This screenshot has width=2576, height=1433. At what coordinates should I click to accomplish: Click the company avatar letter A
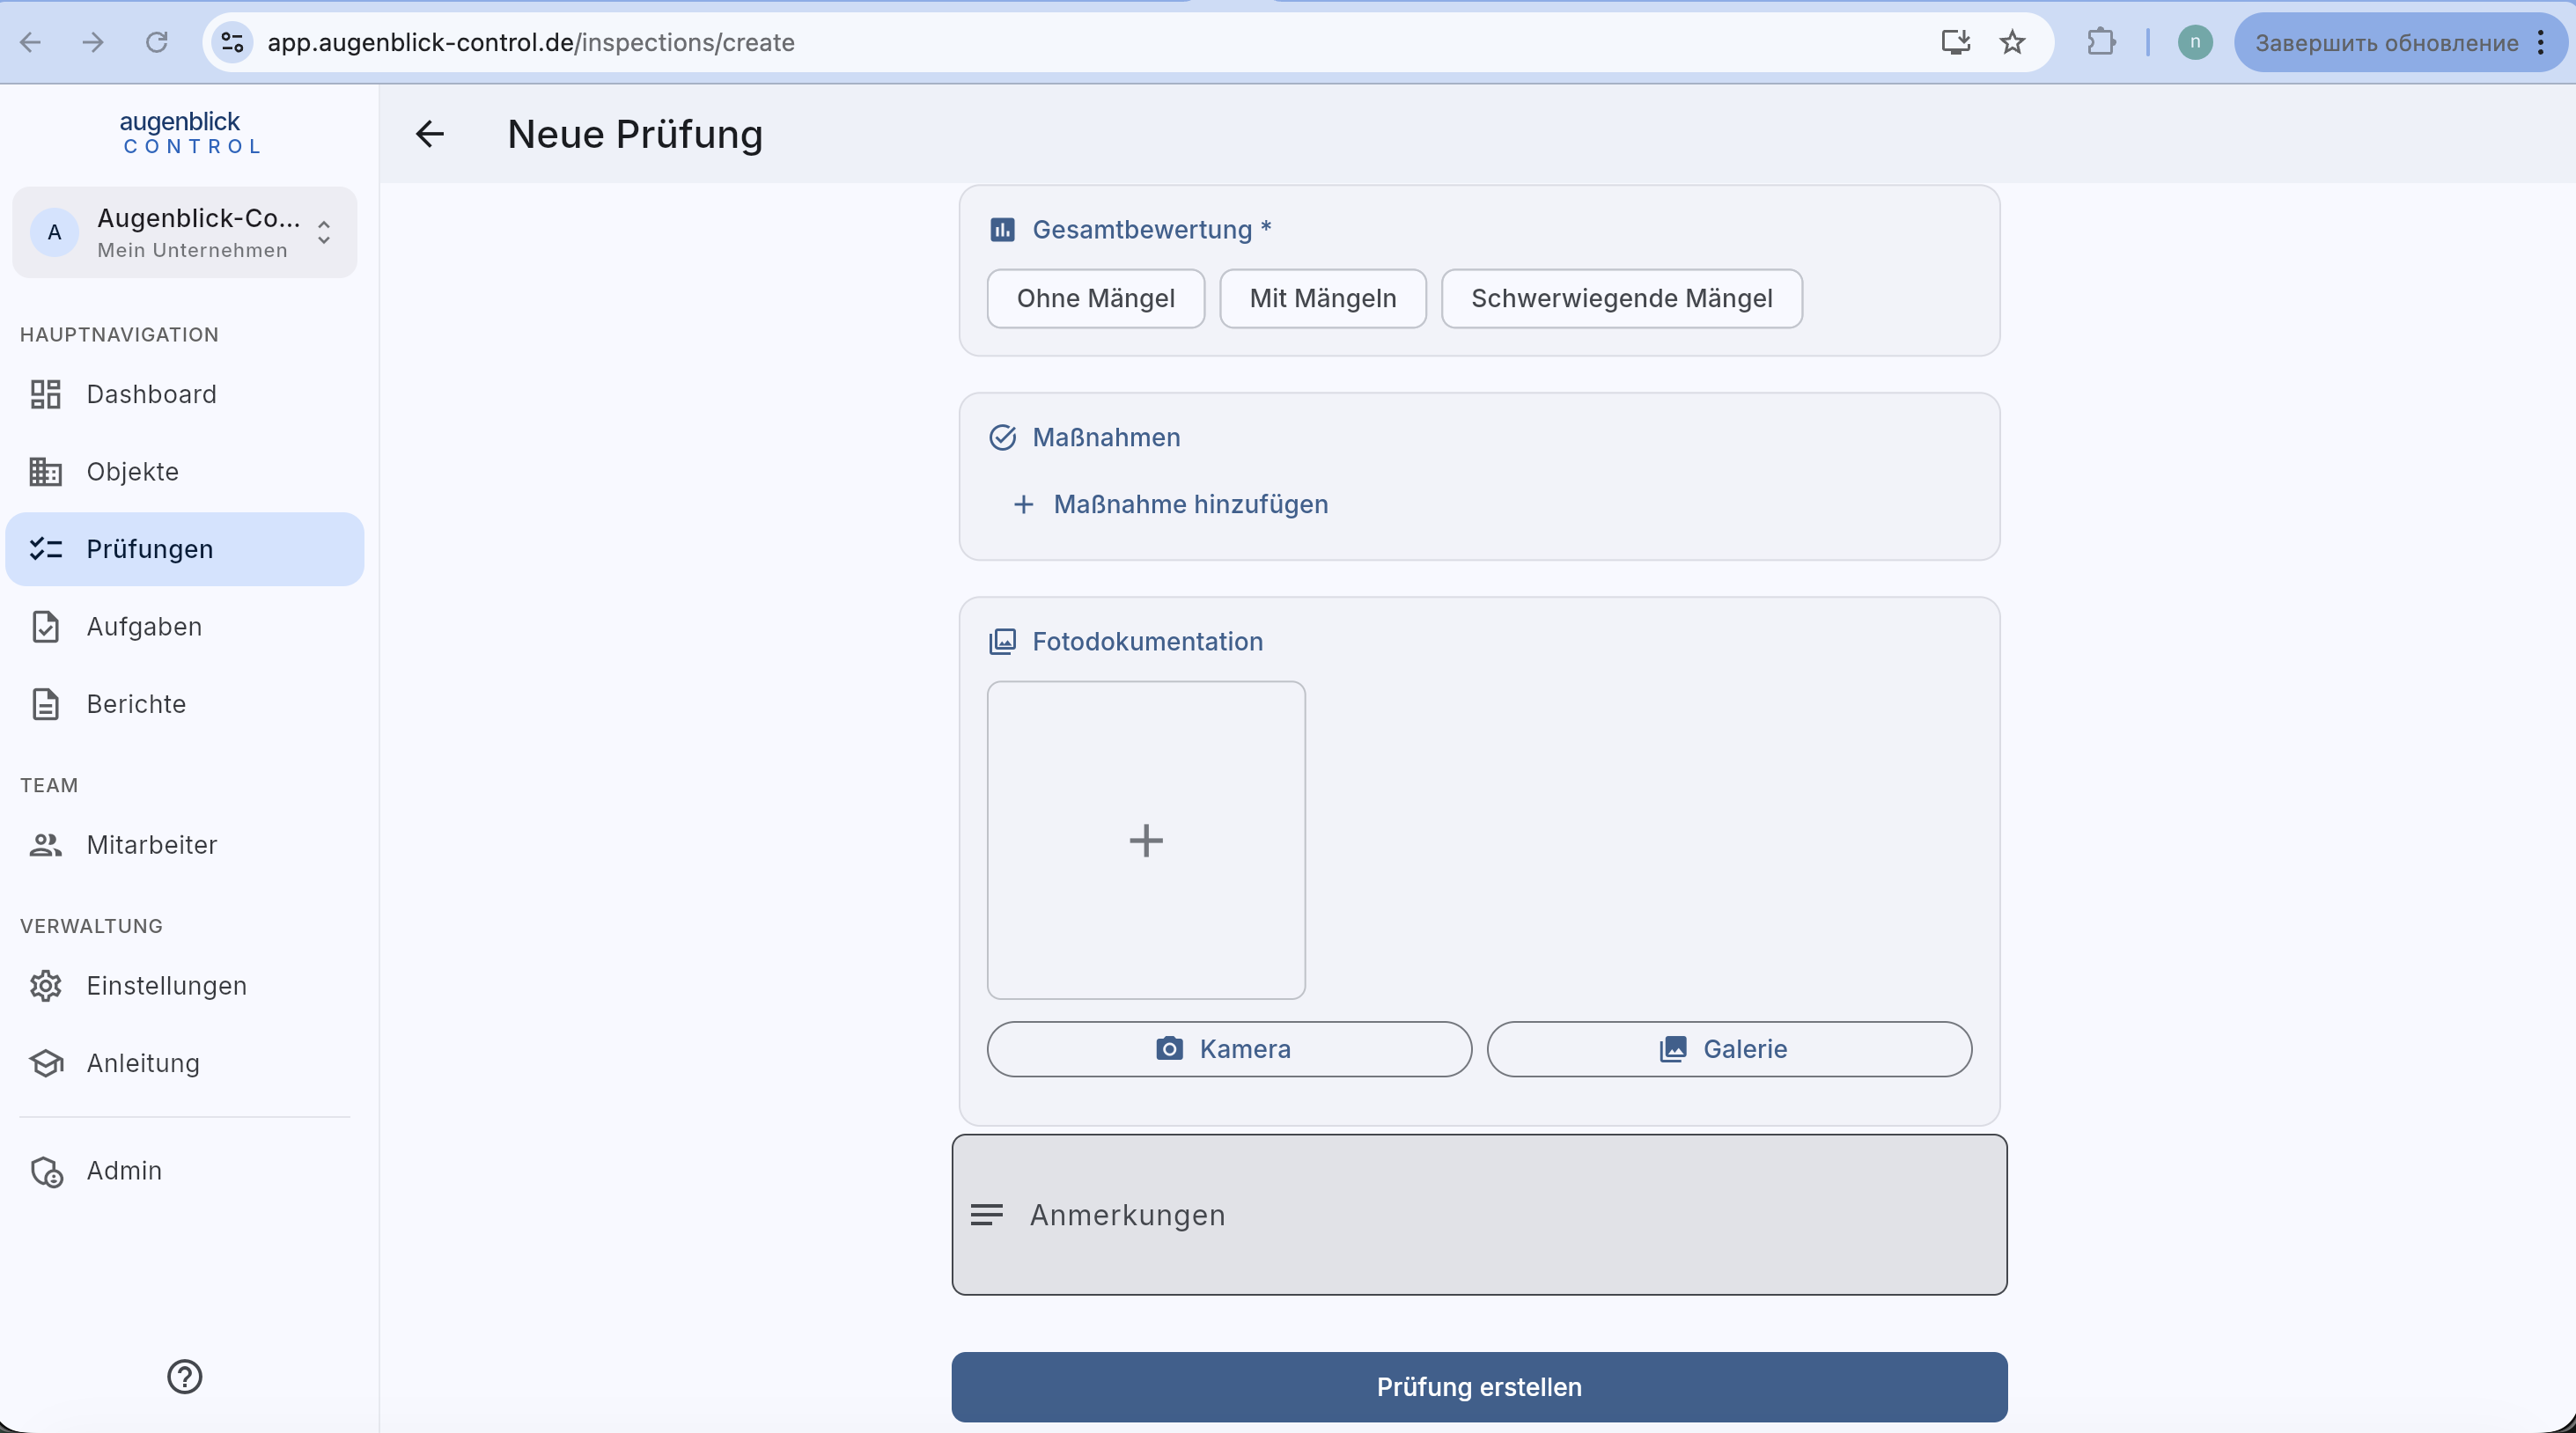tap(54, 232)
